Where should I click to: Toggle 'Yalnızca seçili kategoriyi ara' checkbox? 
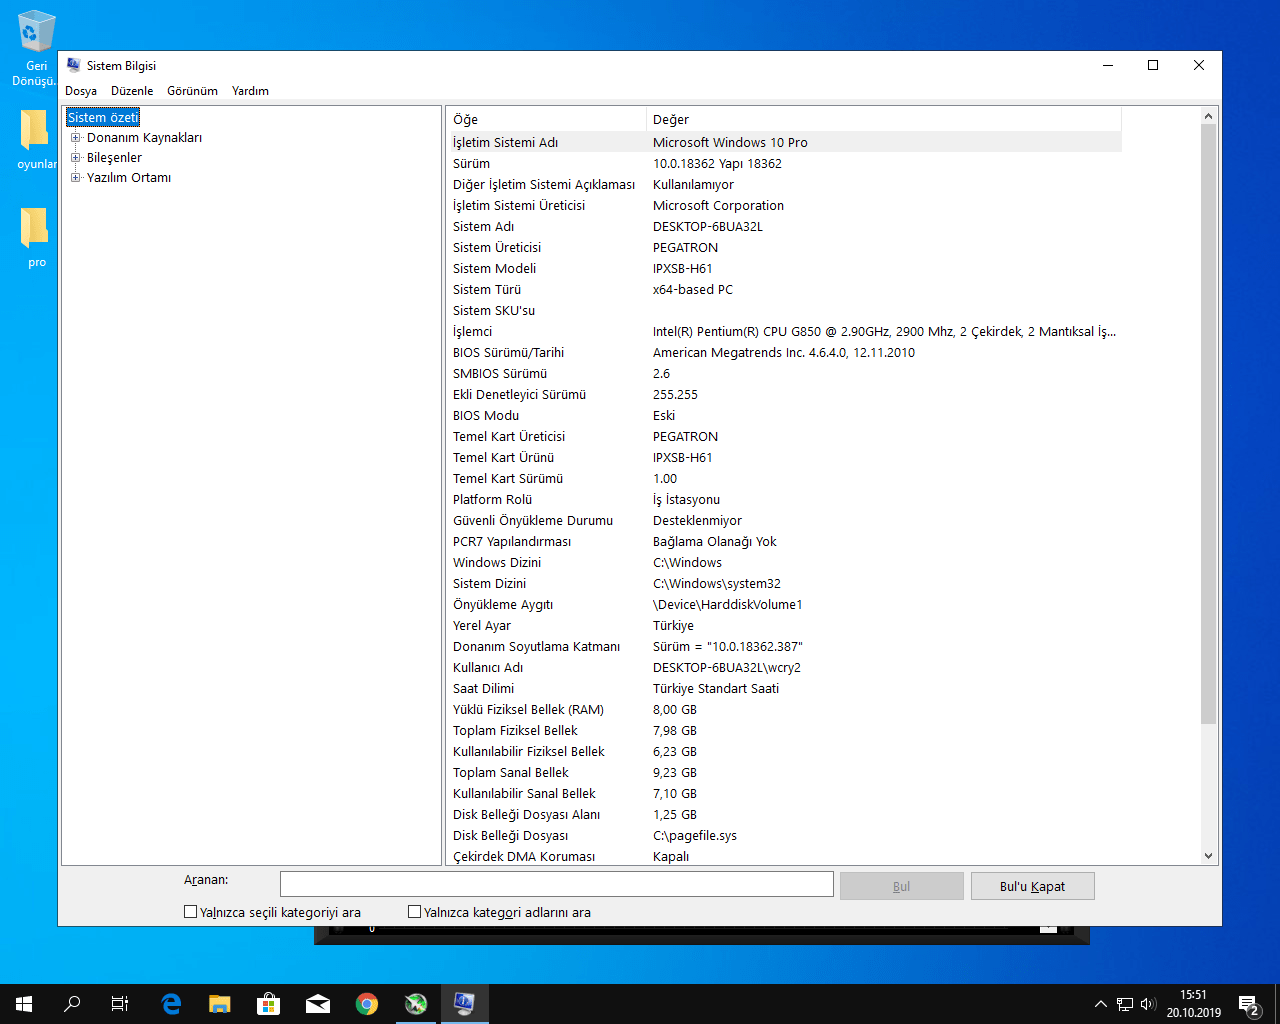coord(190,912)
